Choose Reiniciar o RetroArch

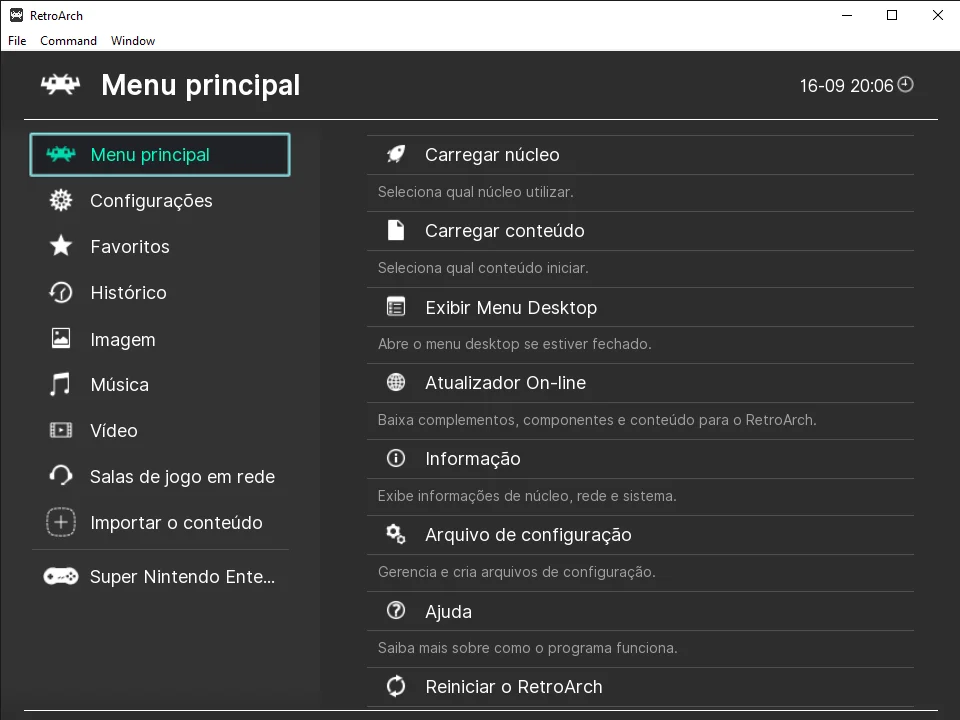[640, 686]
